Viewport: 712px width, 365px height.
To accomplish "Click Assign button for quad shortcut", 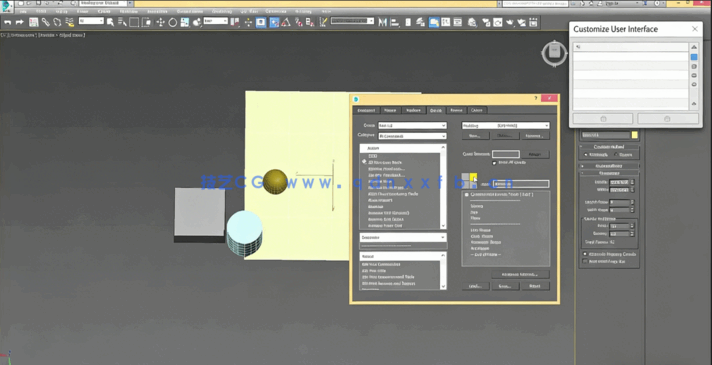I will coord(535,154).
